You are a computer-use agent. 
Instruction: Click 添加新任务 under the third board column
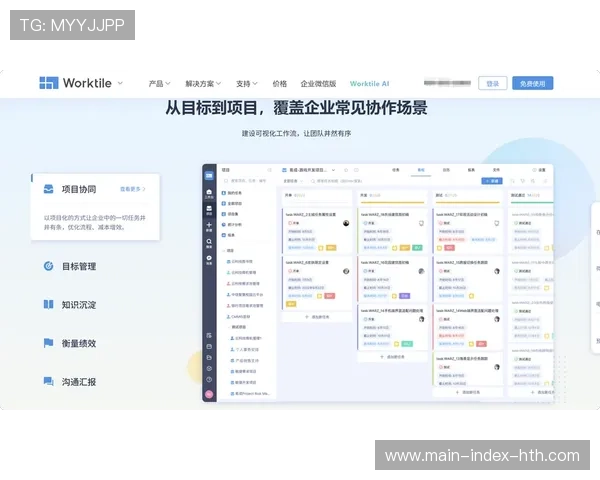(x=468, y=392)
